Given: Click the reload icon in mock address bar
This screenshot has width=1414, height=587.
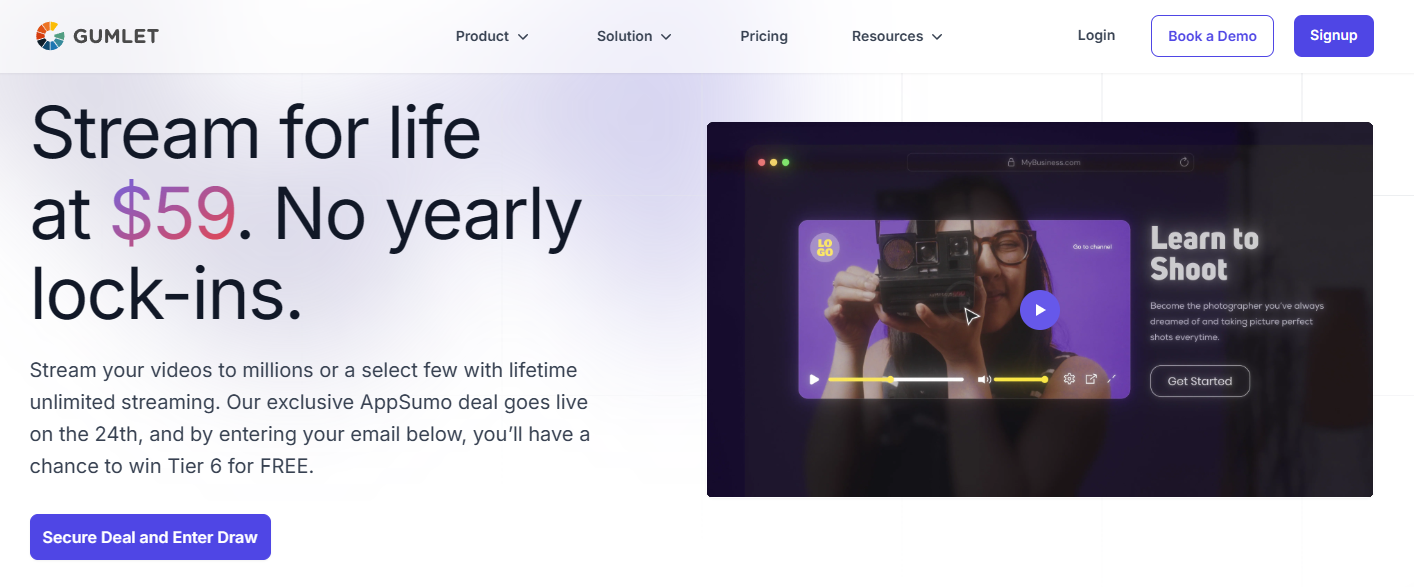Looking at the screenshot, I should click(1185, 162).
